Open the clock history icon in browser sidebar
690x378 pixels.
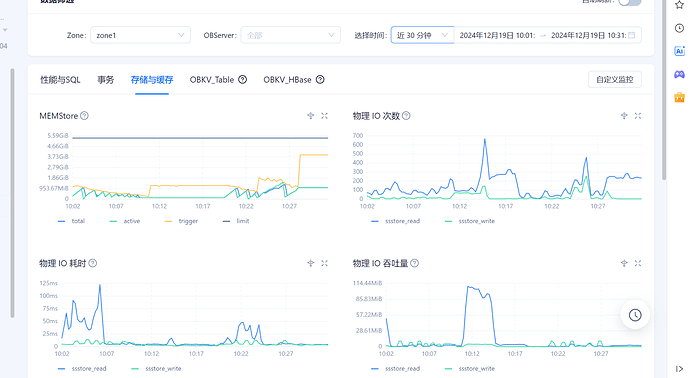[679, 28]
